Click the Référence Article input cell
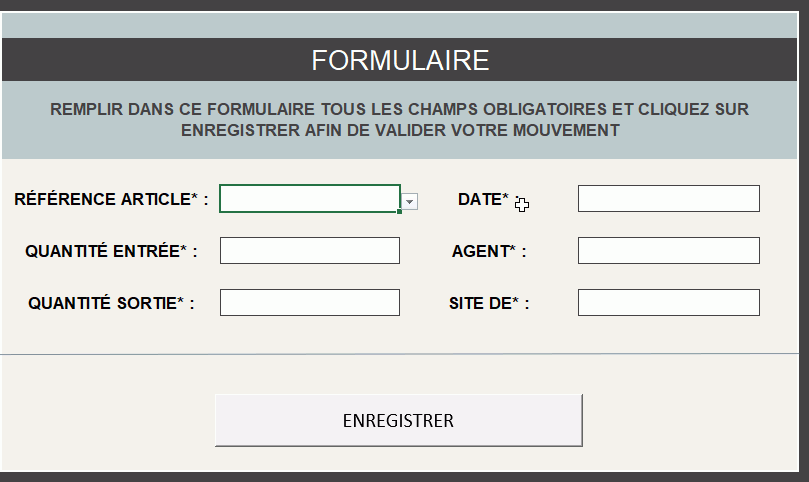The image size is (809, 482). coord(309,199)
